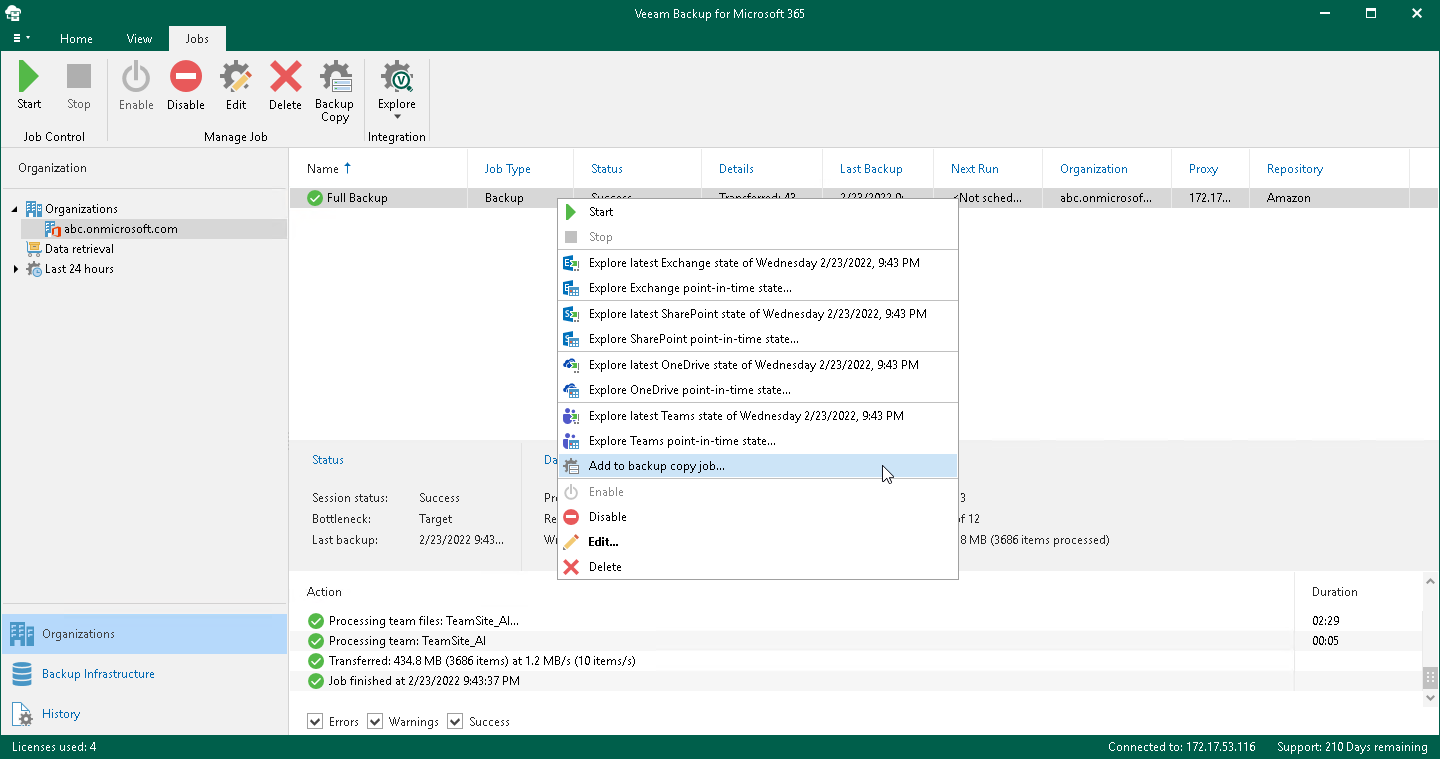Click the History gear document icon

(22, 714)
